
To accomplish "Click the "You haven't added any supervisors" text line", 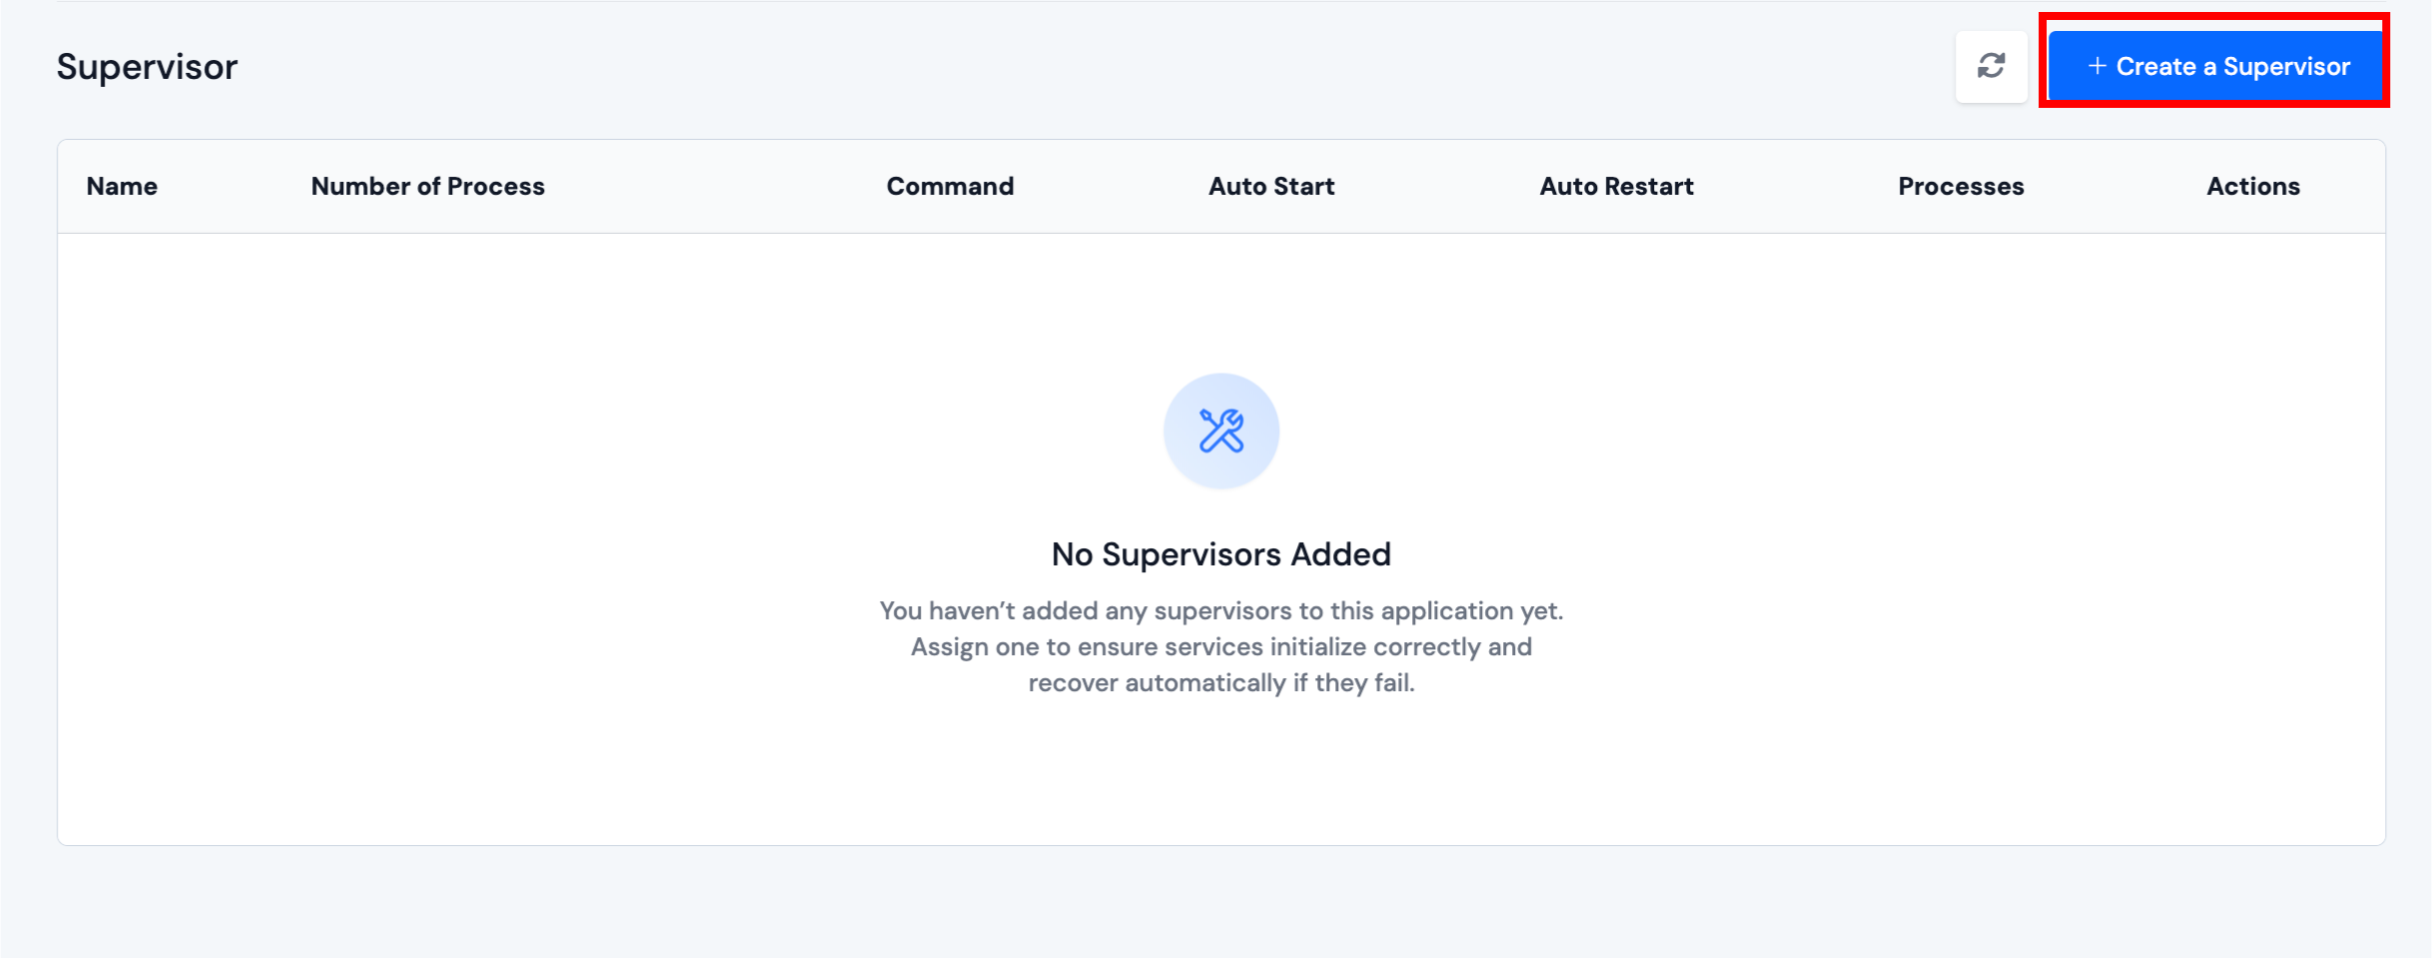I will click(1220, 611).
